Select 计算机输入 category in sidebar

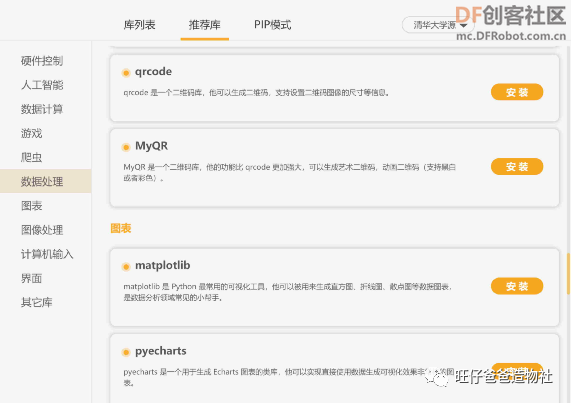47,254
